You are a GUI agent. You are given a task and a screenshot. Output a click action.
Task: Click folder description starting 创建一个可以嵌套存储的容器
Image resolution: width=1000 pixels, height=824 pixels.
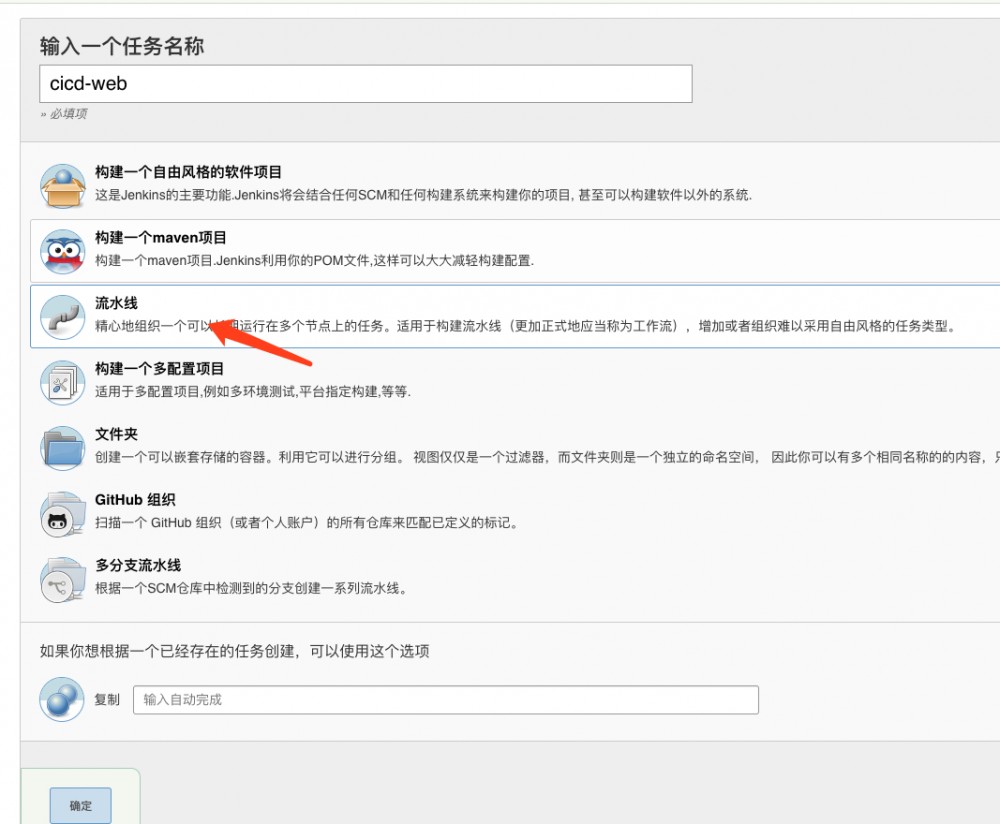tap(547, 457)
